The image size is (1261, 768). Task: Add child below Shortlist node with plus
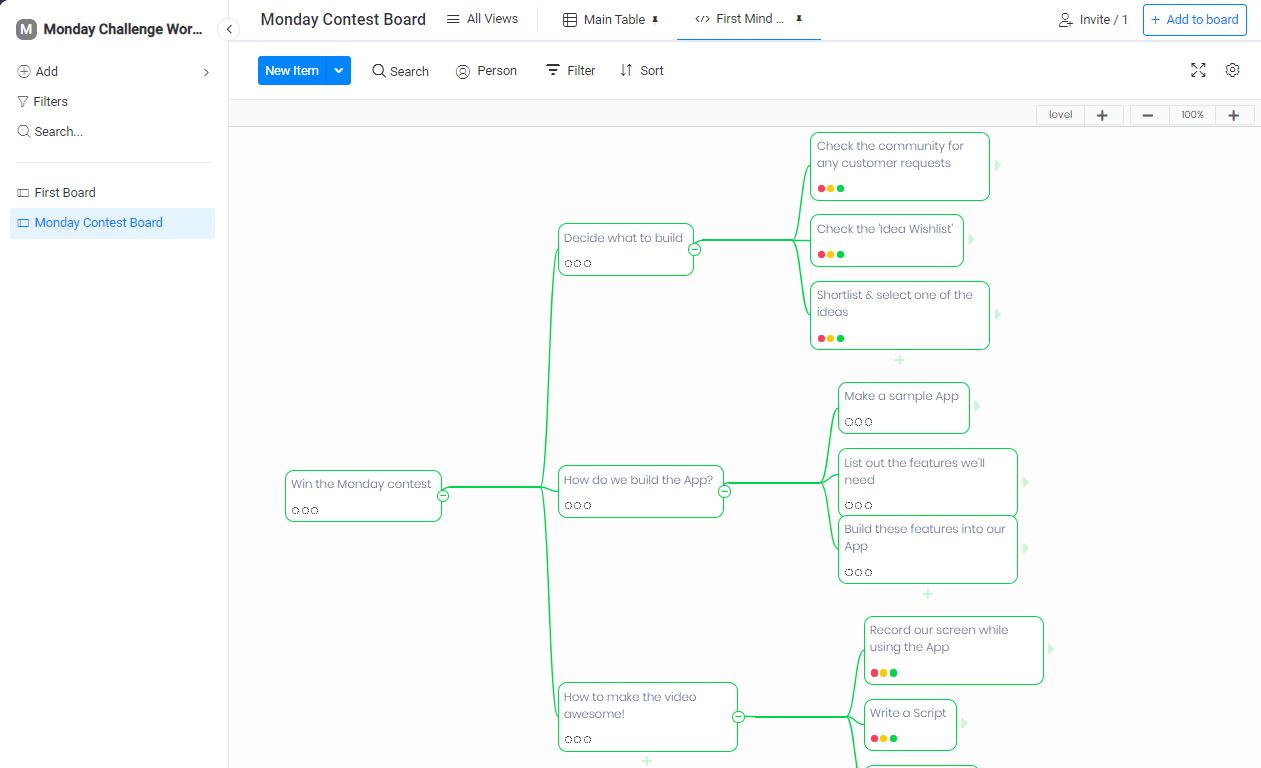[900, 360]
